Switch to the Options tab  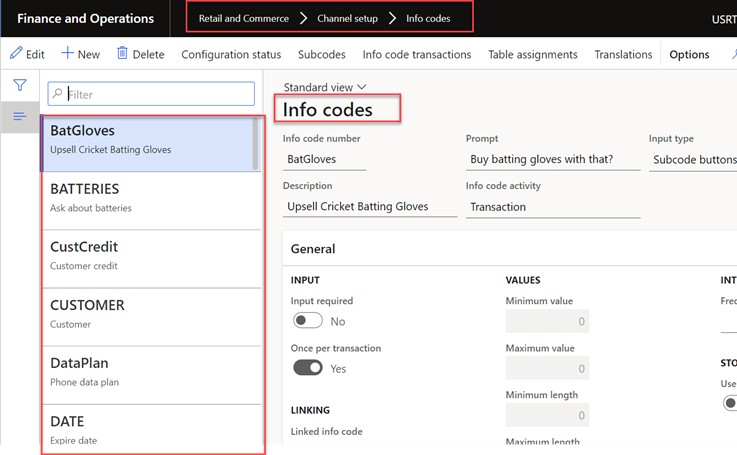pyautogui.click(x=689, y=55)
